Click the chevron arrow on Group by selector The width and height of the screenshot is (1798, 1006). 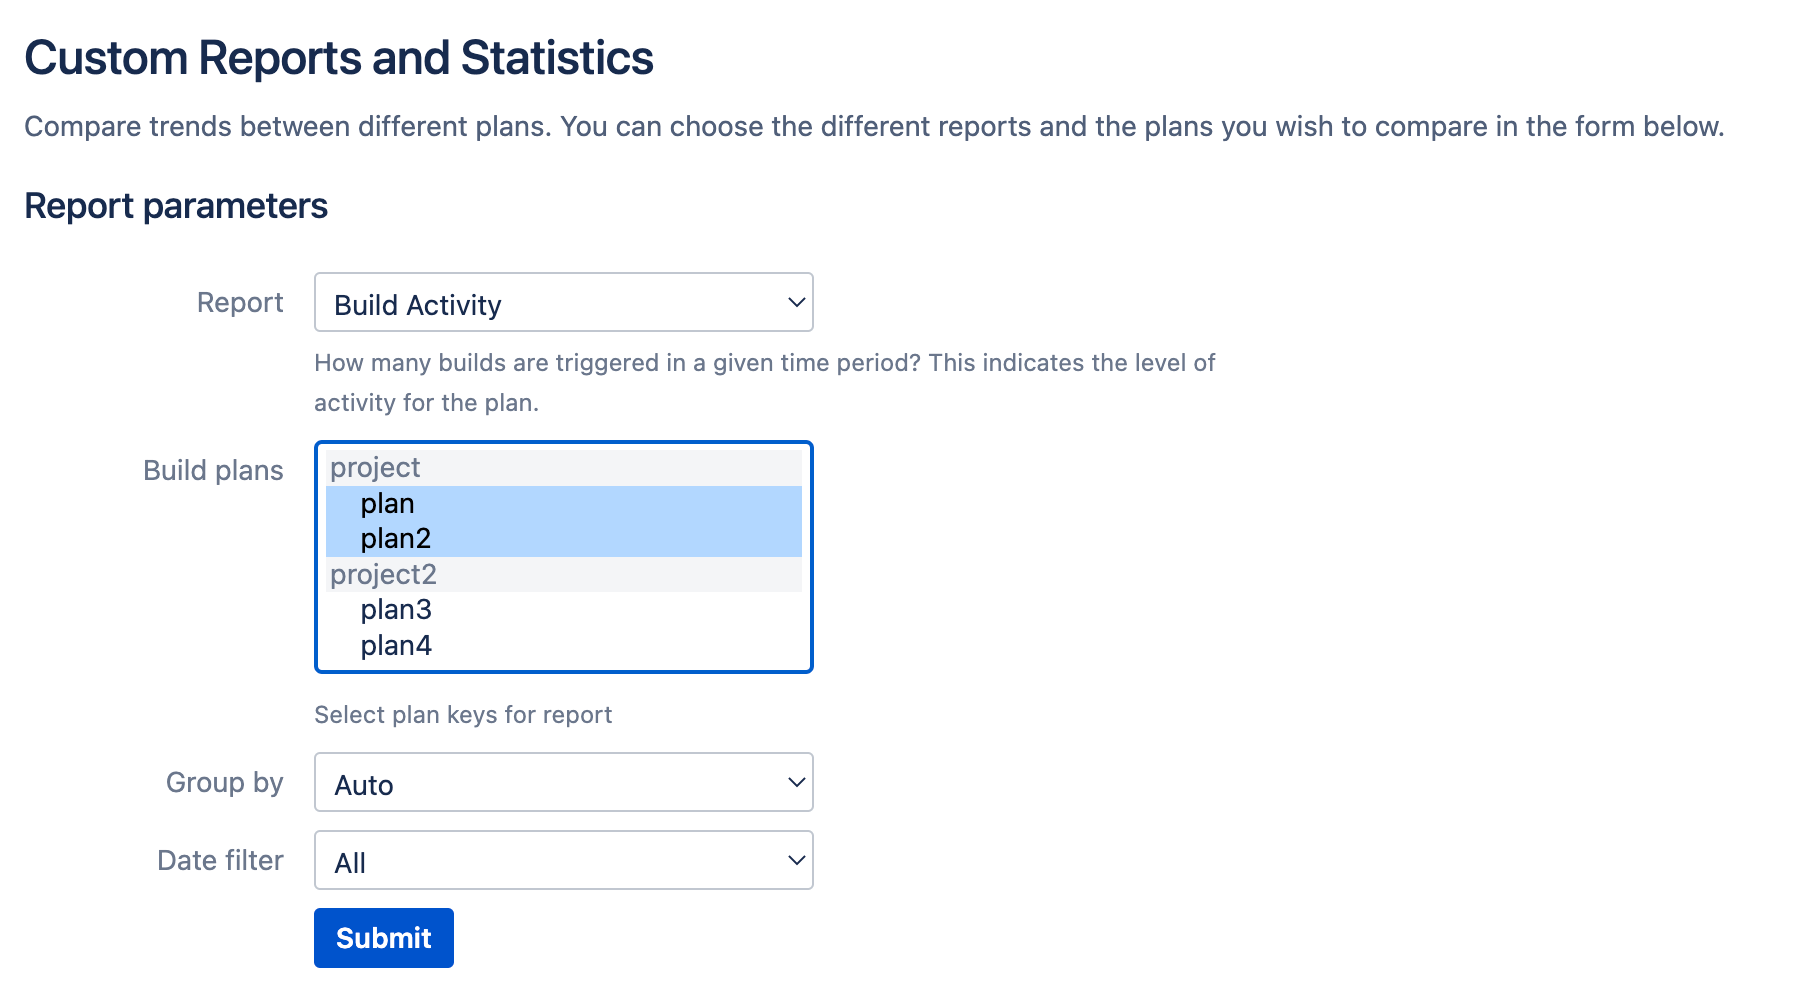pos(796,782)
